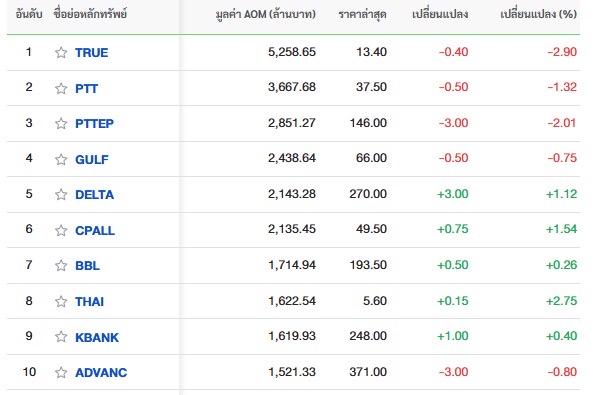The height and width of the screenshot is (395, 595).
Task: Sort by มูลค่า AOM (ล้านบาท) column header
Action: [x=266, y=14]
